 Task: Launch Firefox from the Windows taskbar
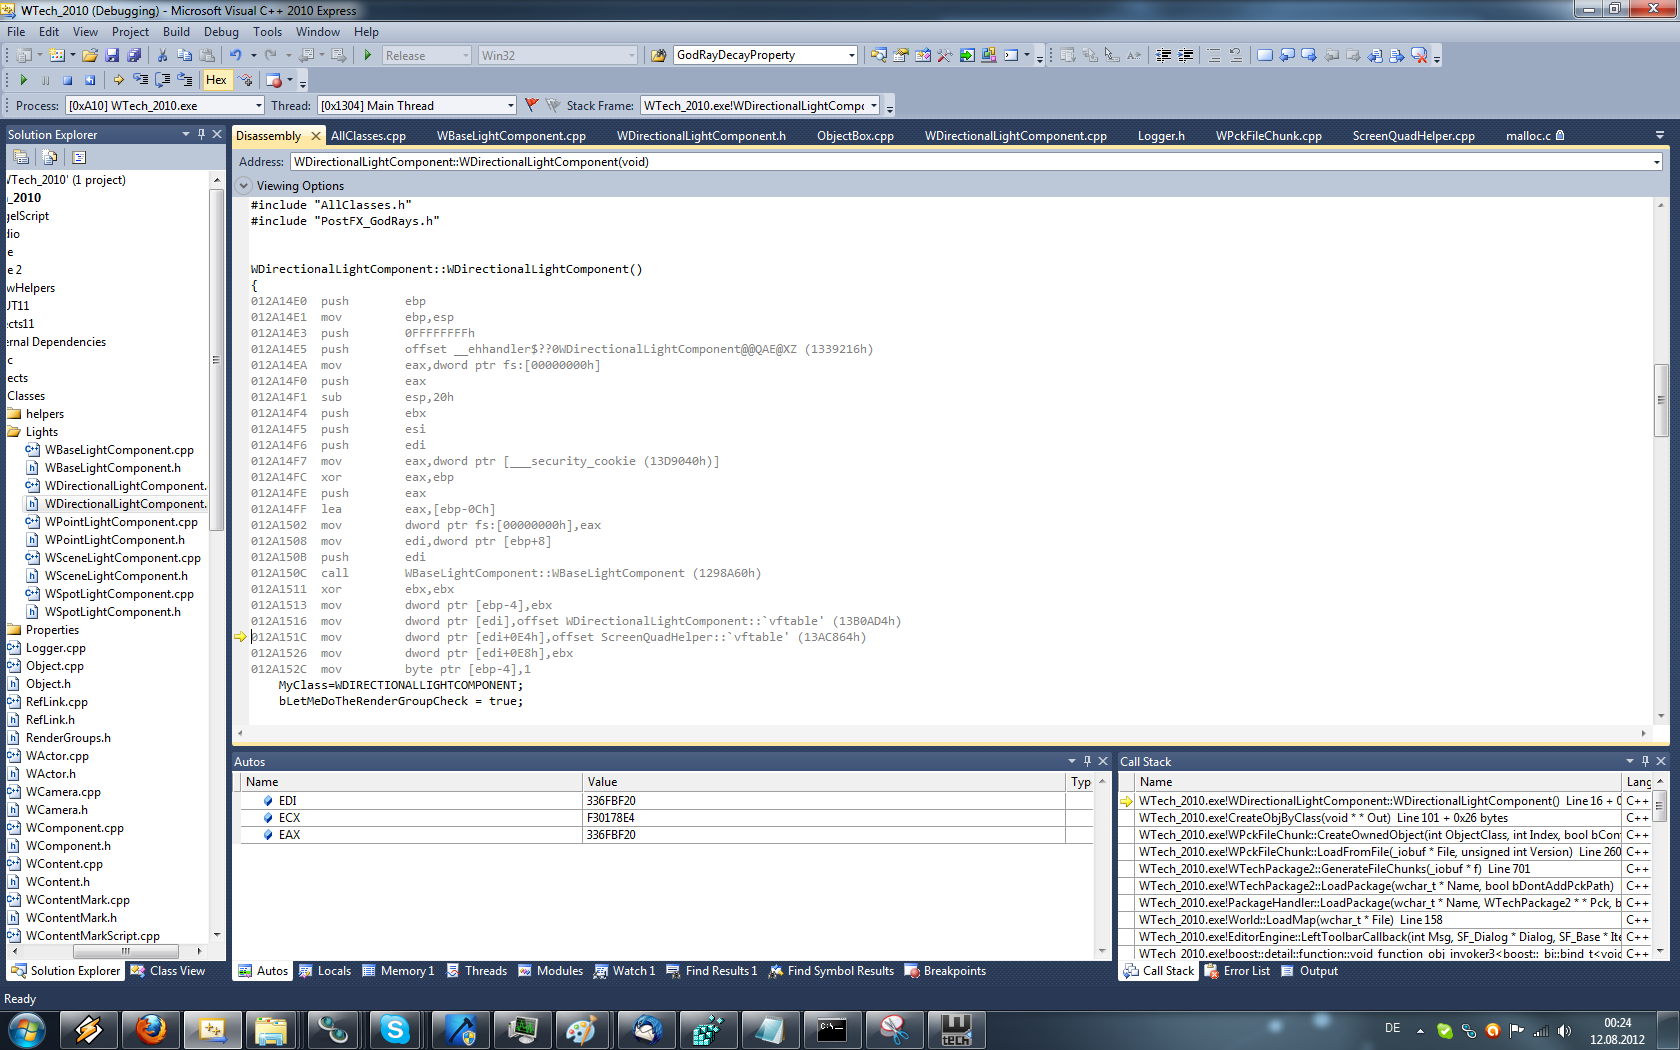tap(151, 1029)
